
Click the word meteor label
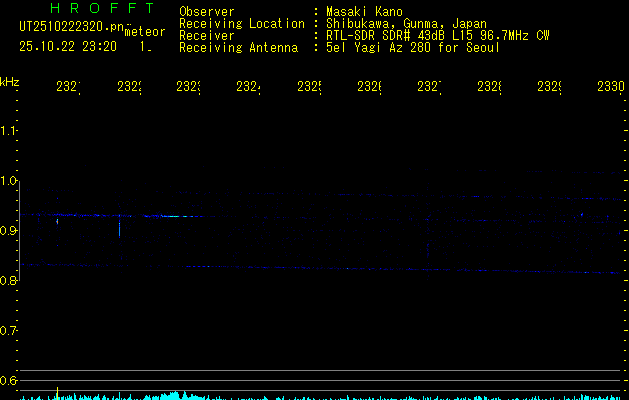coord(145,32)
